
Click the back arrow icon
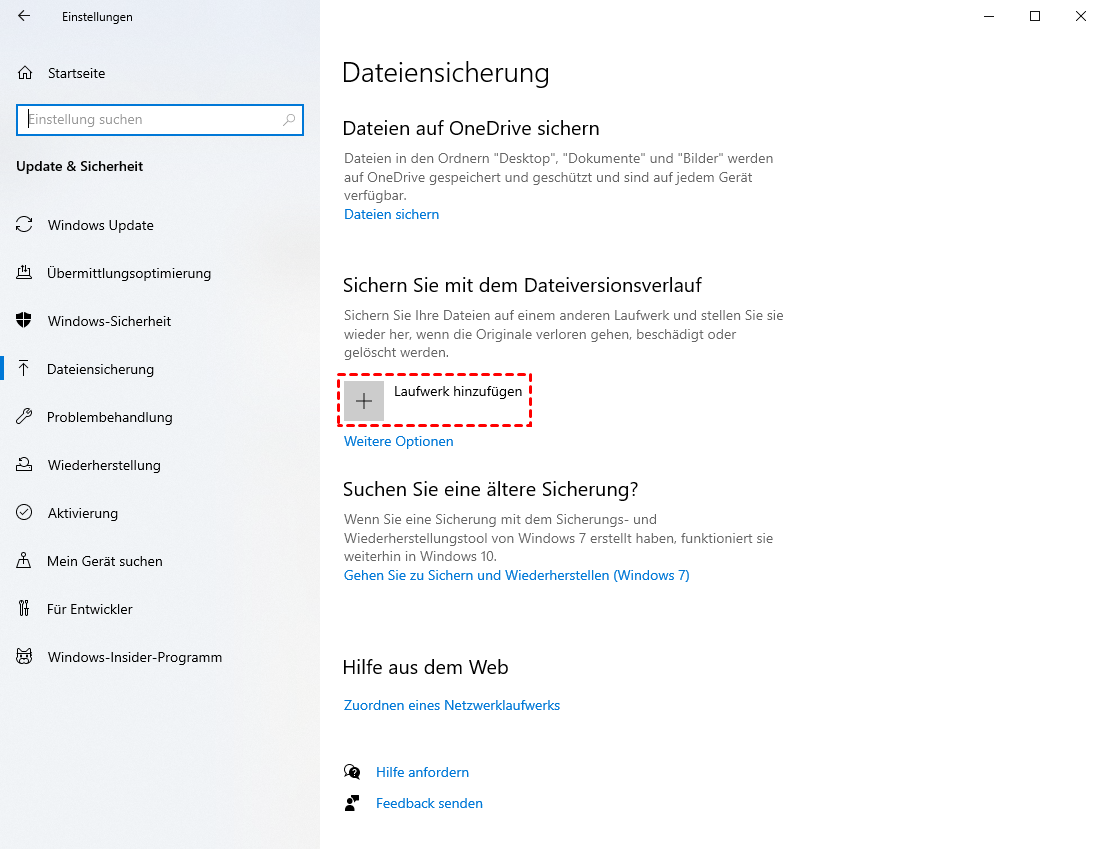click(x=24, y=17)
